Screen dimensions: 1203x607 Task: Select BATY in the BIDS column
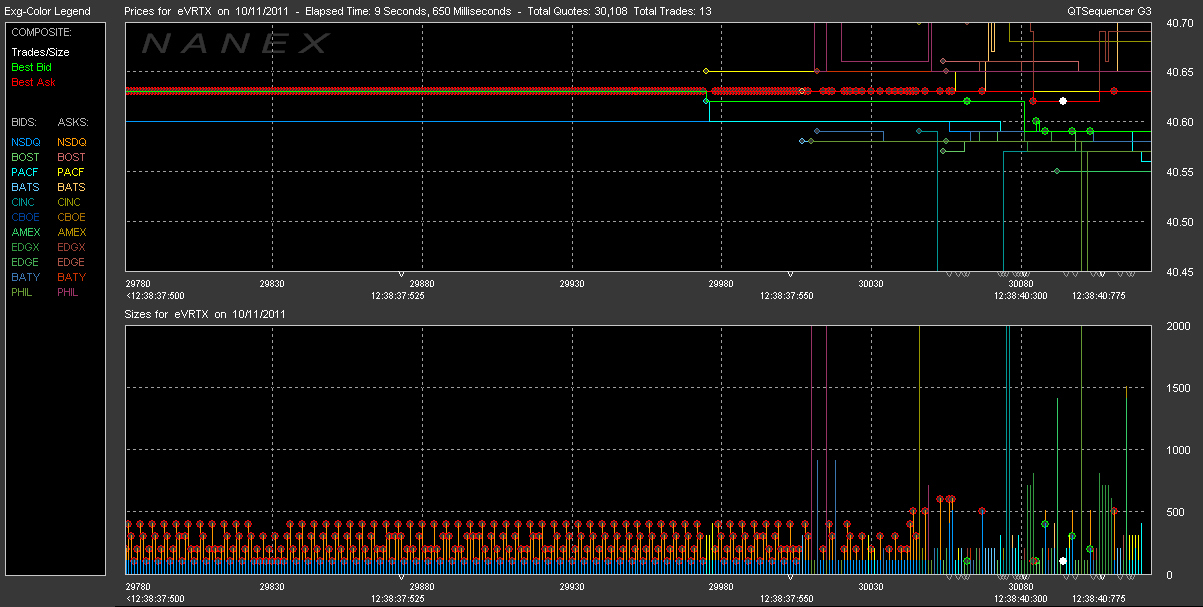point(25,277)
